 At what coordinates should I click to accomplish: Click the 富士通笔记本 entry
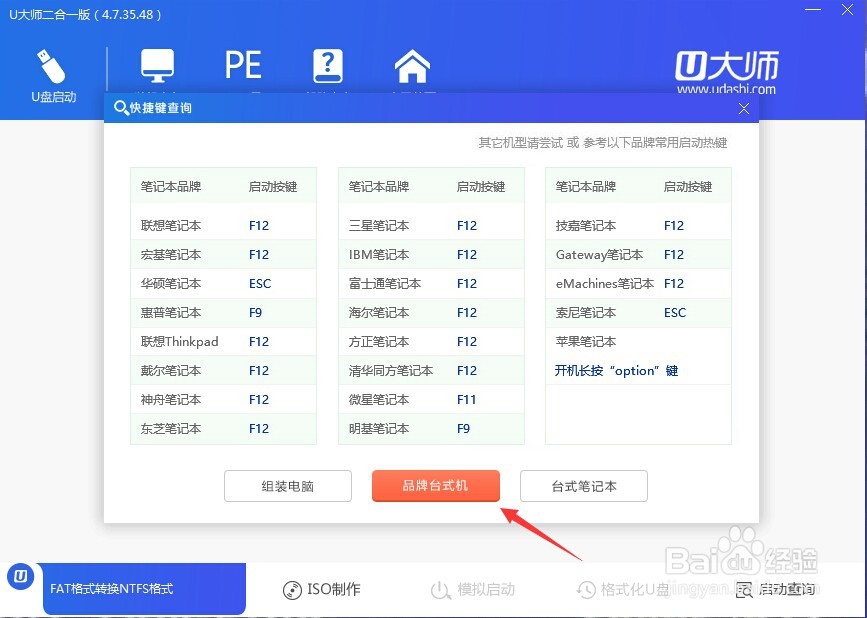pos(385,284)
